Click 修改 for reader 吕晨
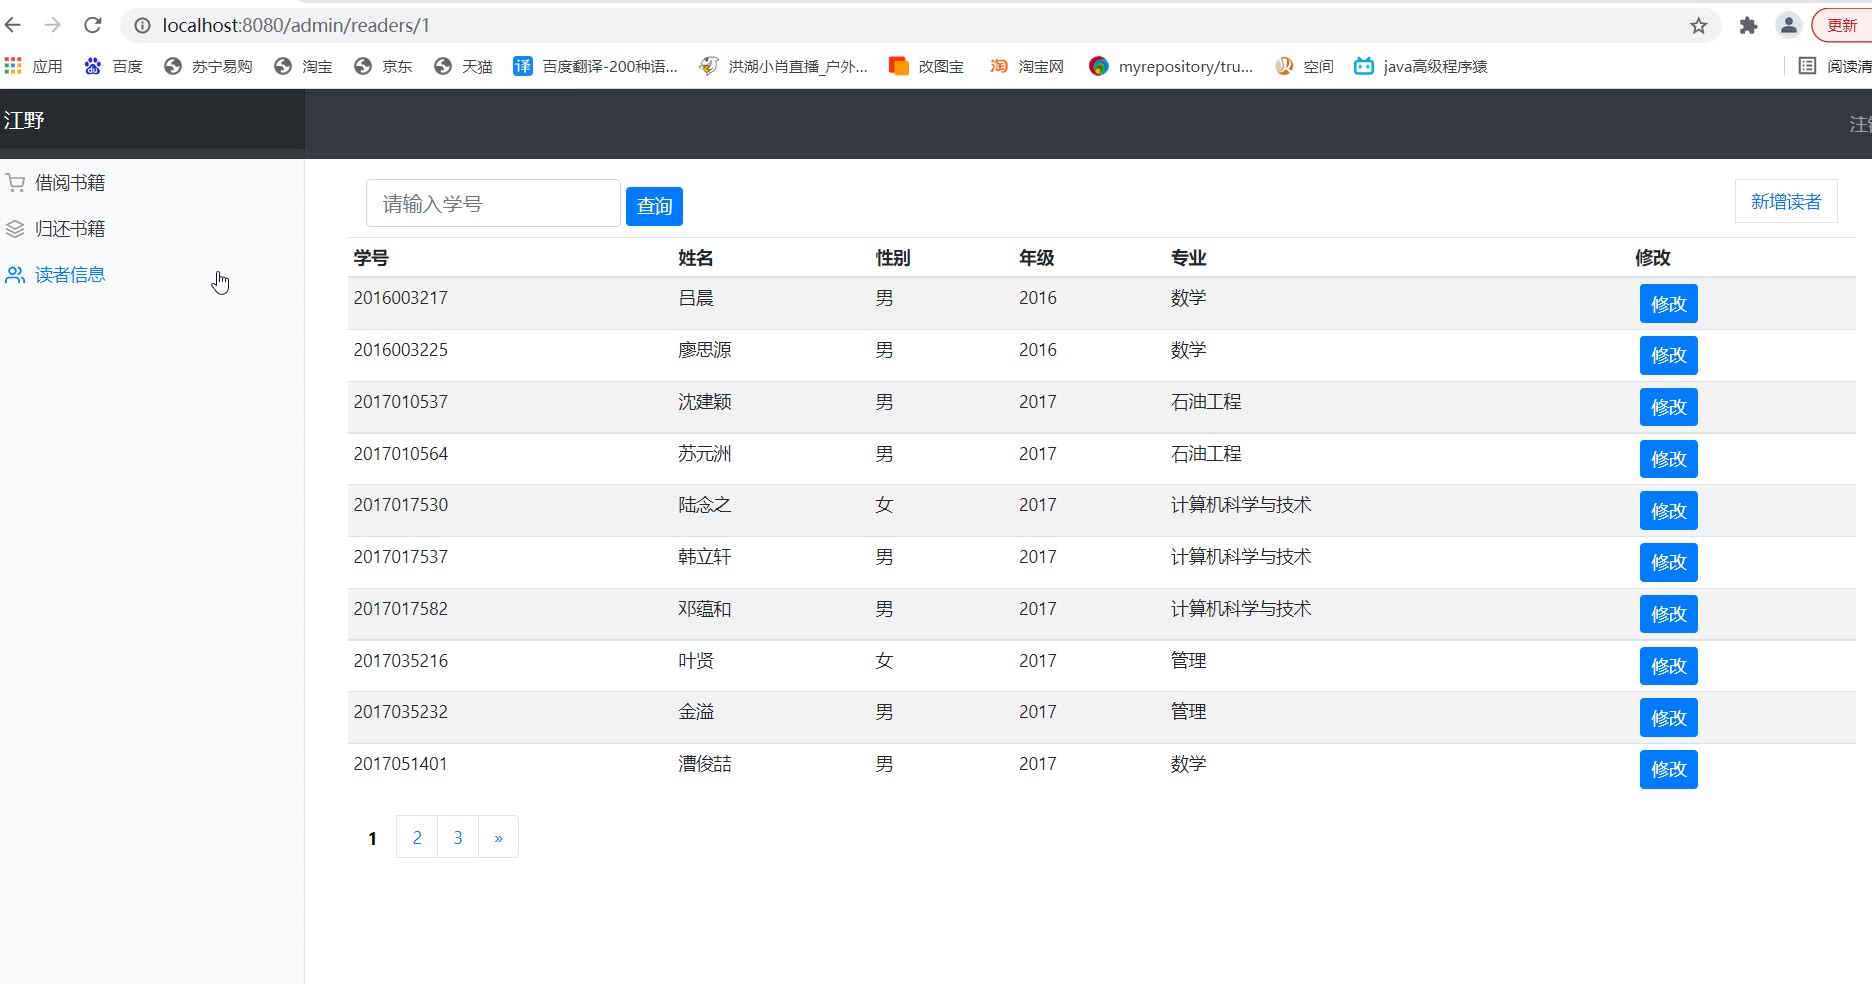 tap(1668, 304)
